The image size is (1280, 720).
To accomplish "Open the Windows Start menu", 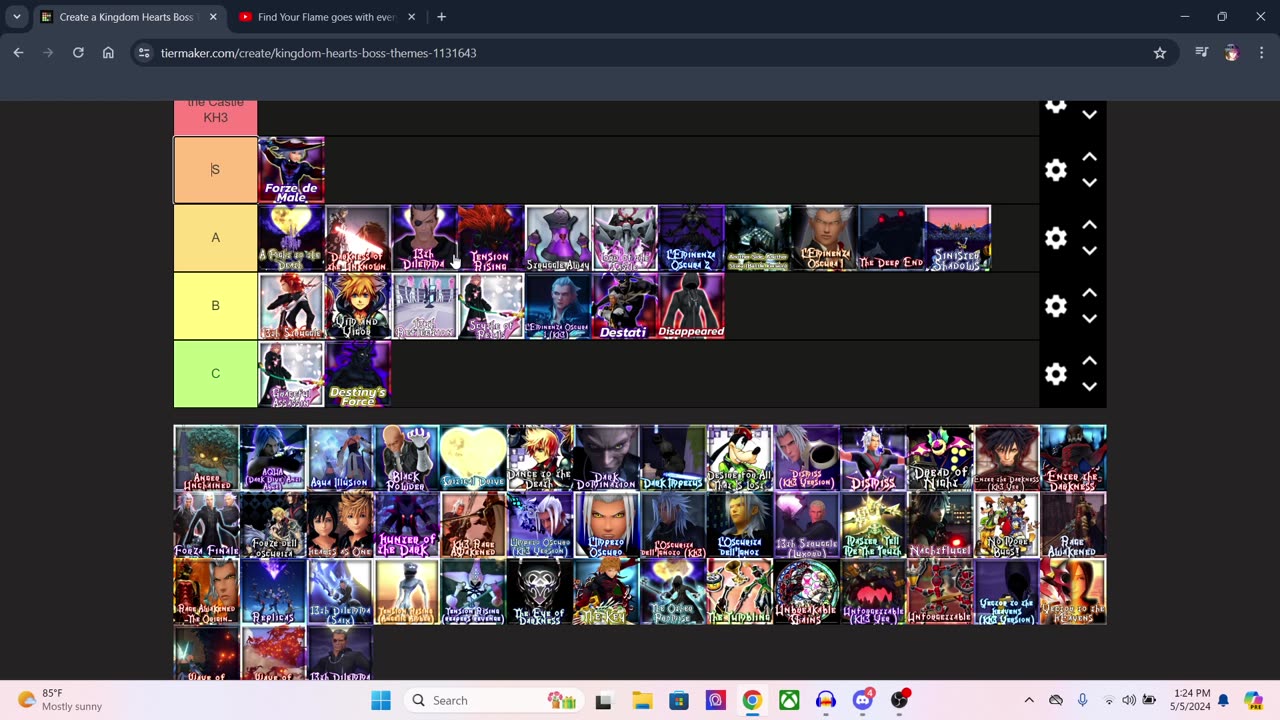I will click(x=381, y=700).
